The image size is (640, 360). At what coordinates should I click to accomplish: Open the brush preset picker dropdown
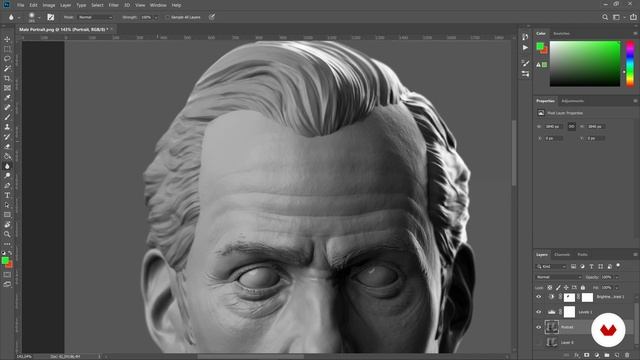[39, 18]
